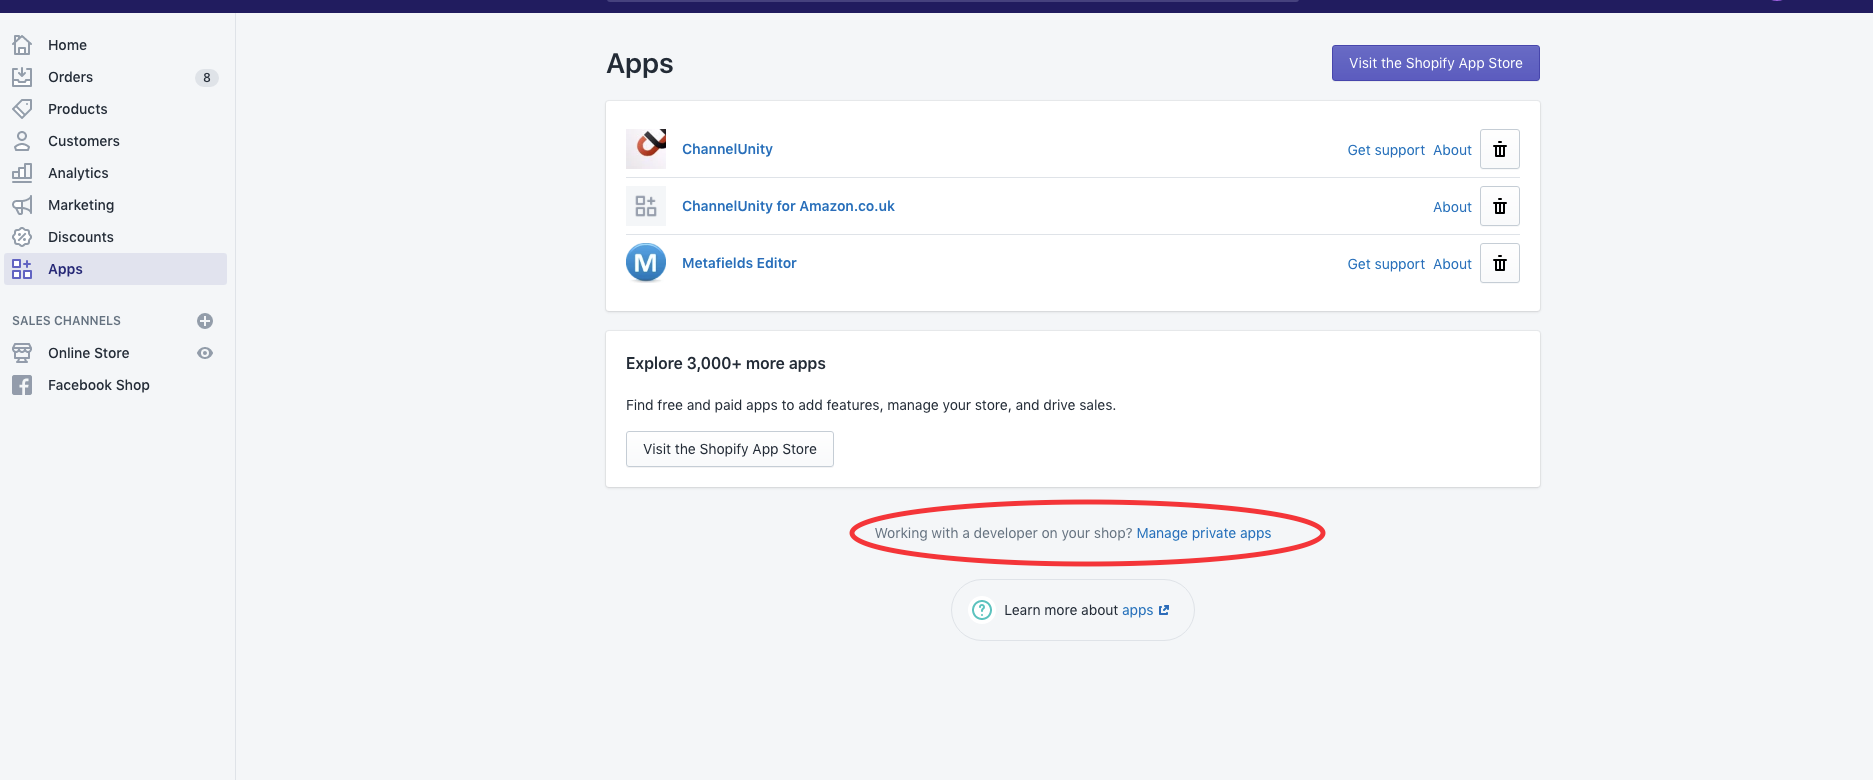The width and height of the screenshot is (1873, 780).
Task: Click the Metafields Editor blue M icon
Action: (x=646, y=263)
